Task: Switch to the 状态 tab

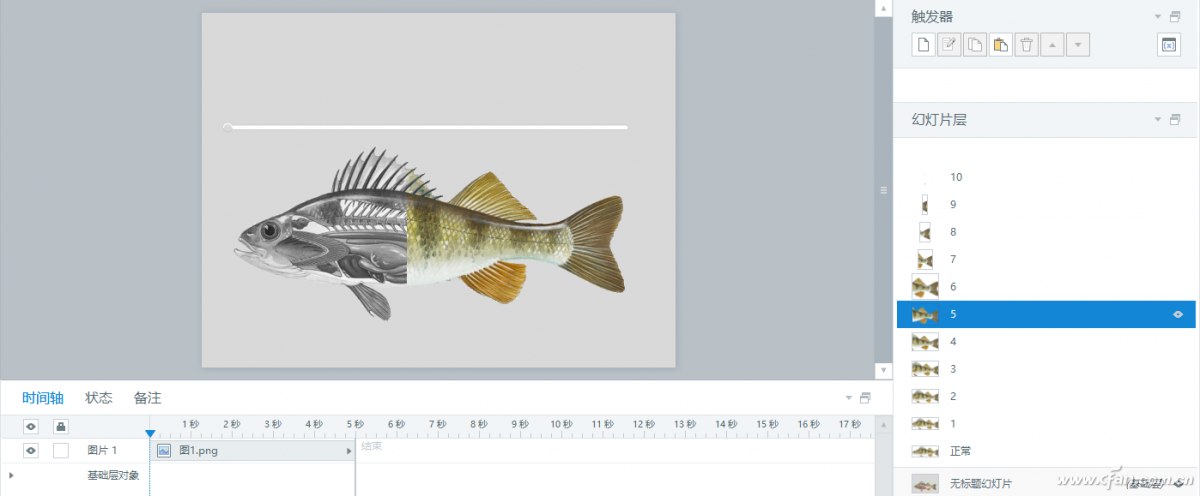Action: click(99, 398)
